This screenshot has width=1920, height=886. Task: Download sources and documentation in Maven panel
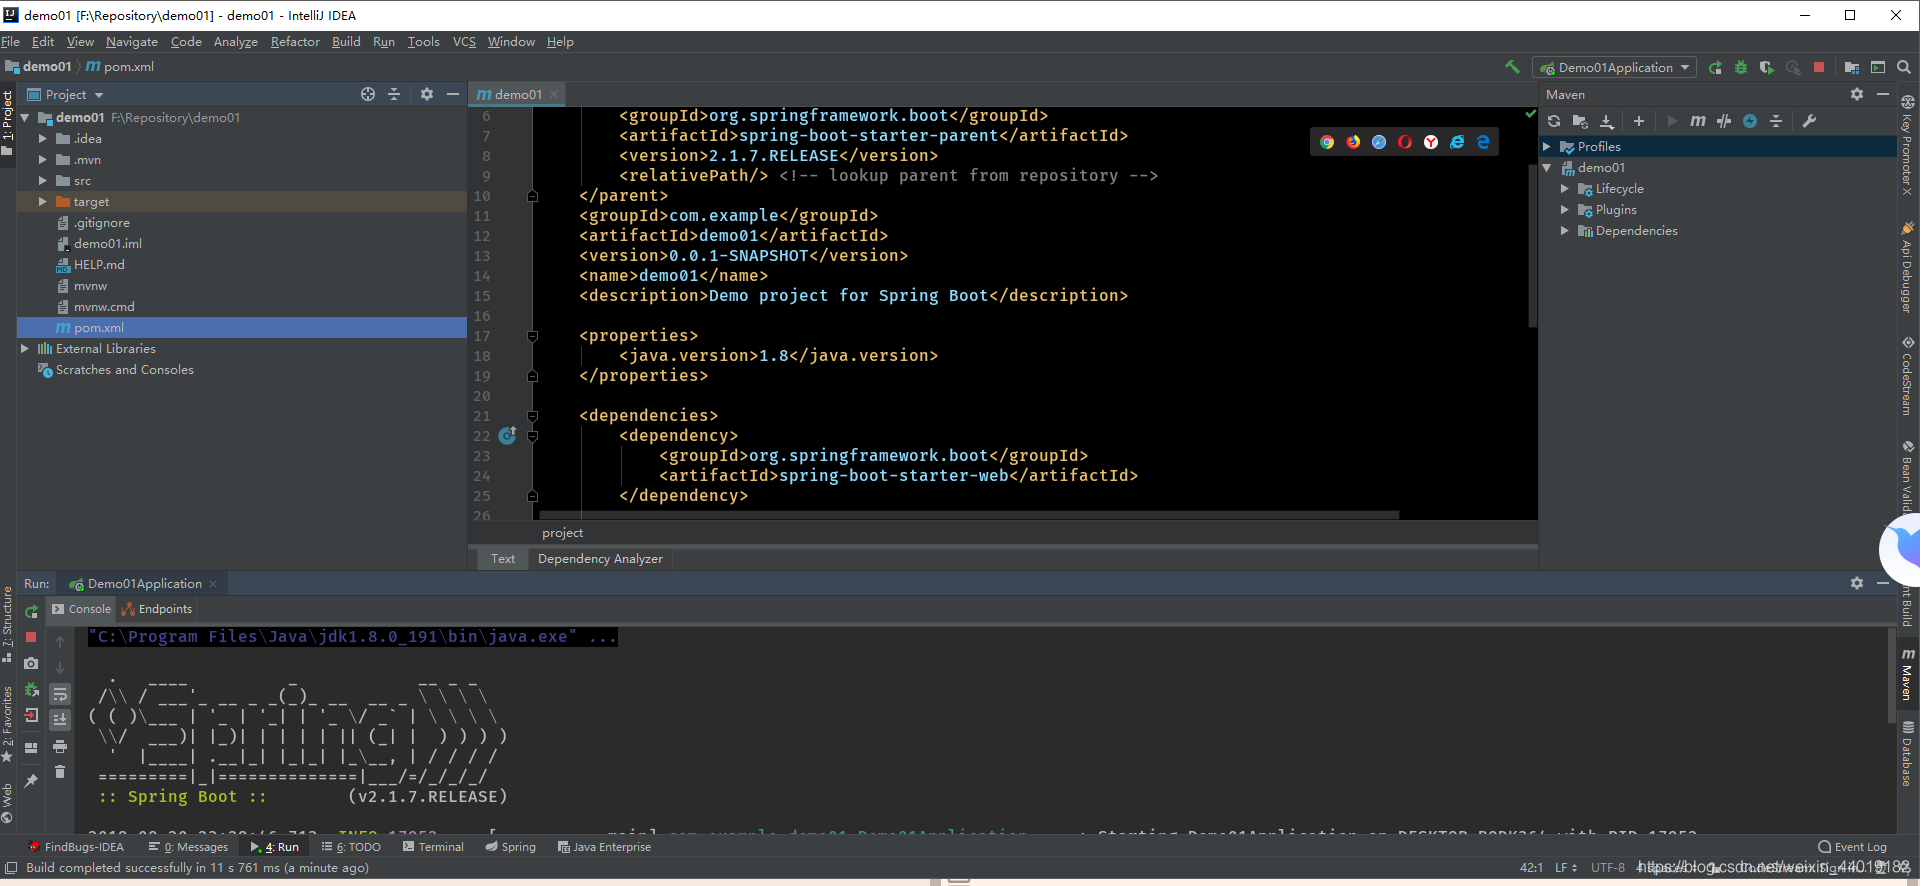click(x=1607, y=121)
